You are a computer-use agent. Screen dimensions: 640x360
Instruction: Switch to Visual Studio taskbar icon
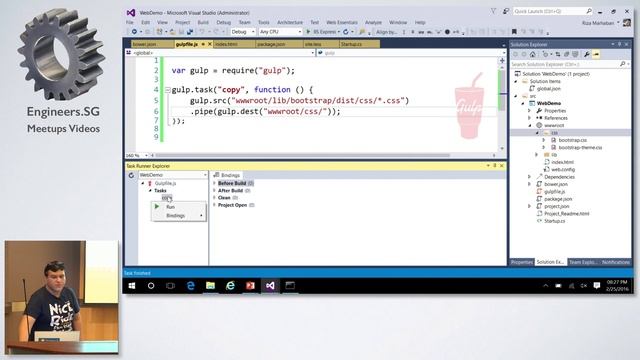tap(270, 286)
